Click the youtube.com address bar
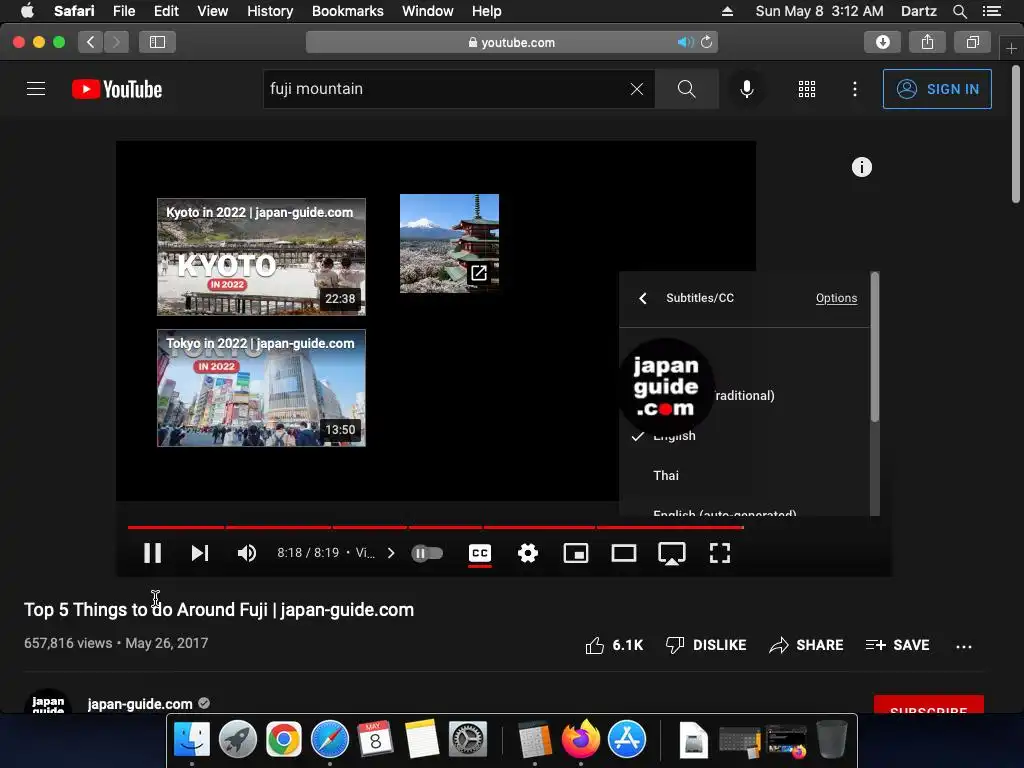 (511, 42)
